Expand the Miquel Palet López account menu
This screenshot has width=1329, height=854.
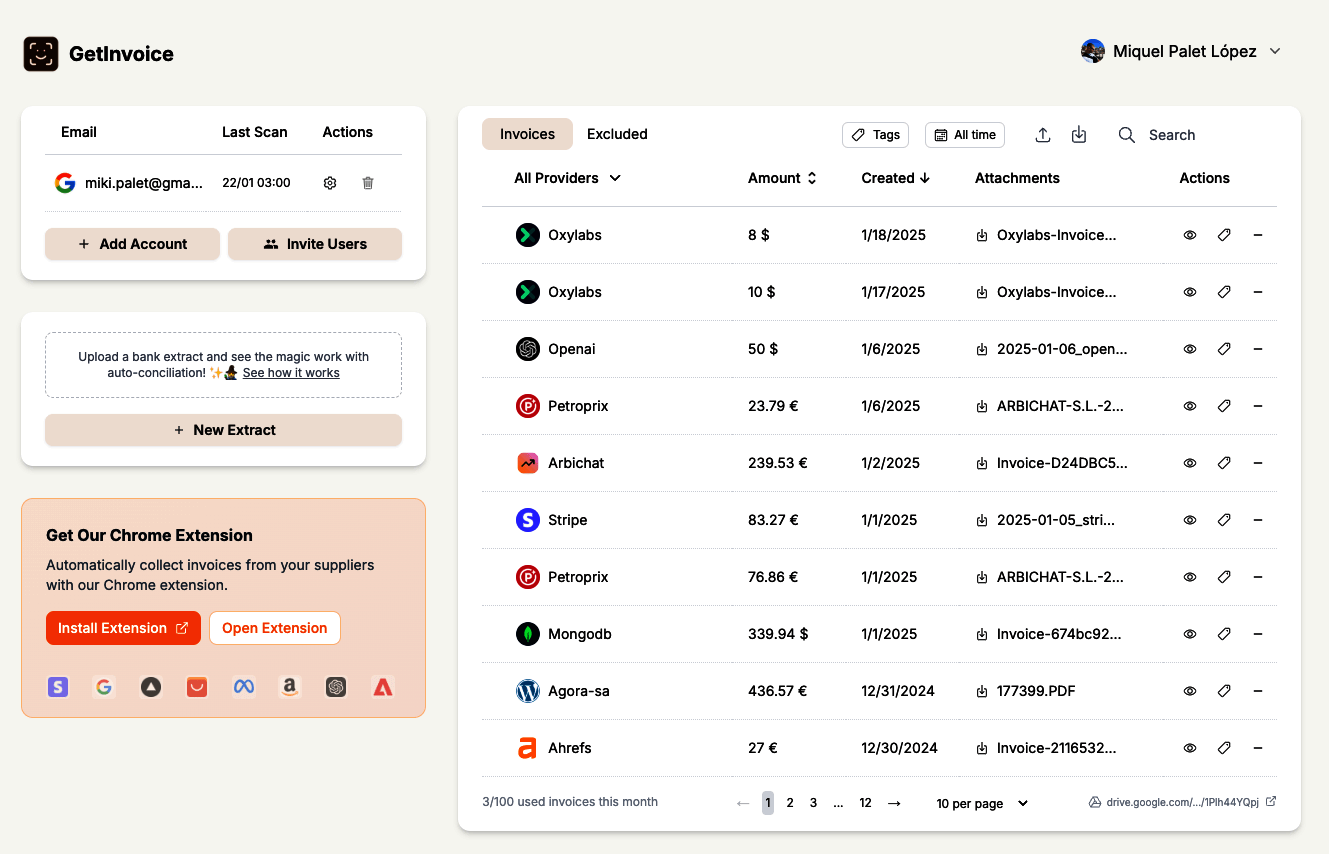[1183, 51]
